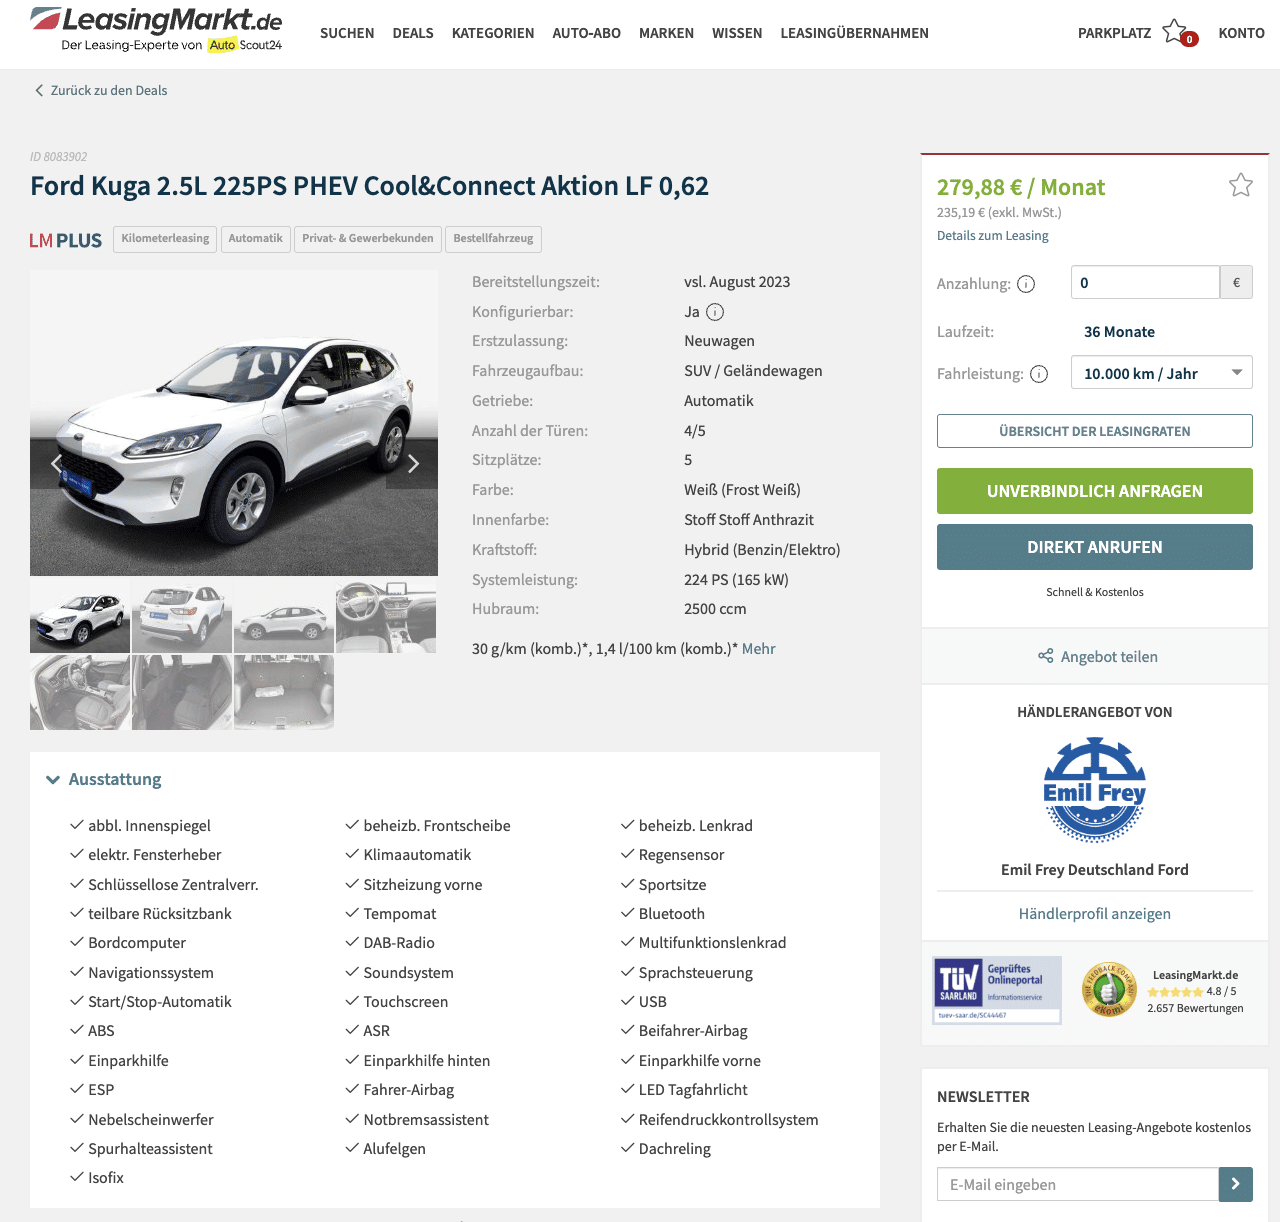Save offer with the star next to price
1280x1222 pixels.
point(1240,185)
